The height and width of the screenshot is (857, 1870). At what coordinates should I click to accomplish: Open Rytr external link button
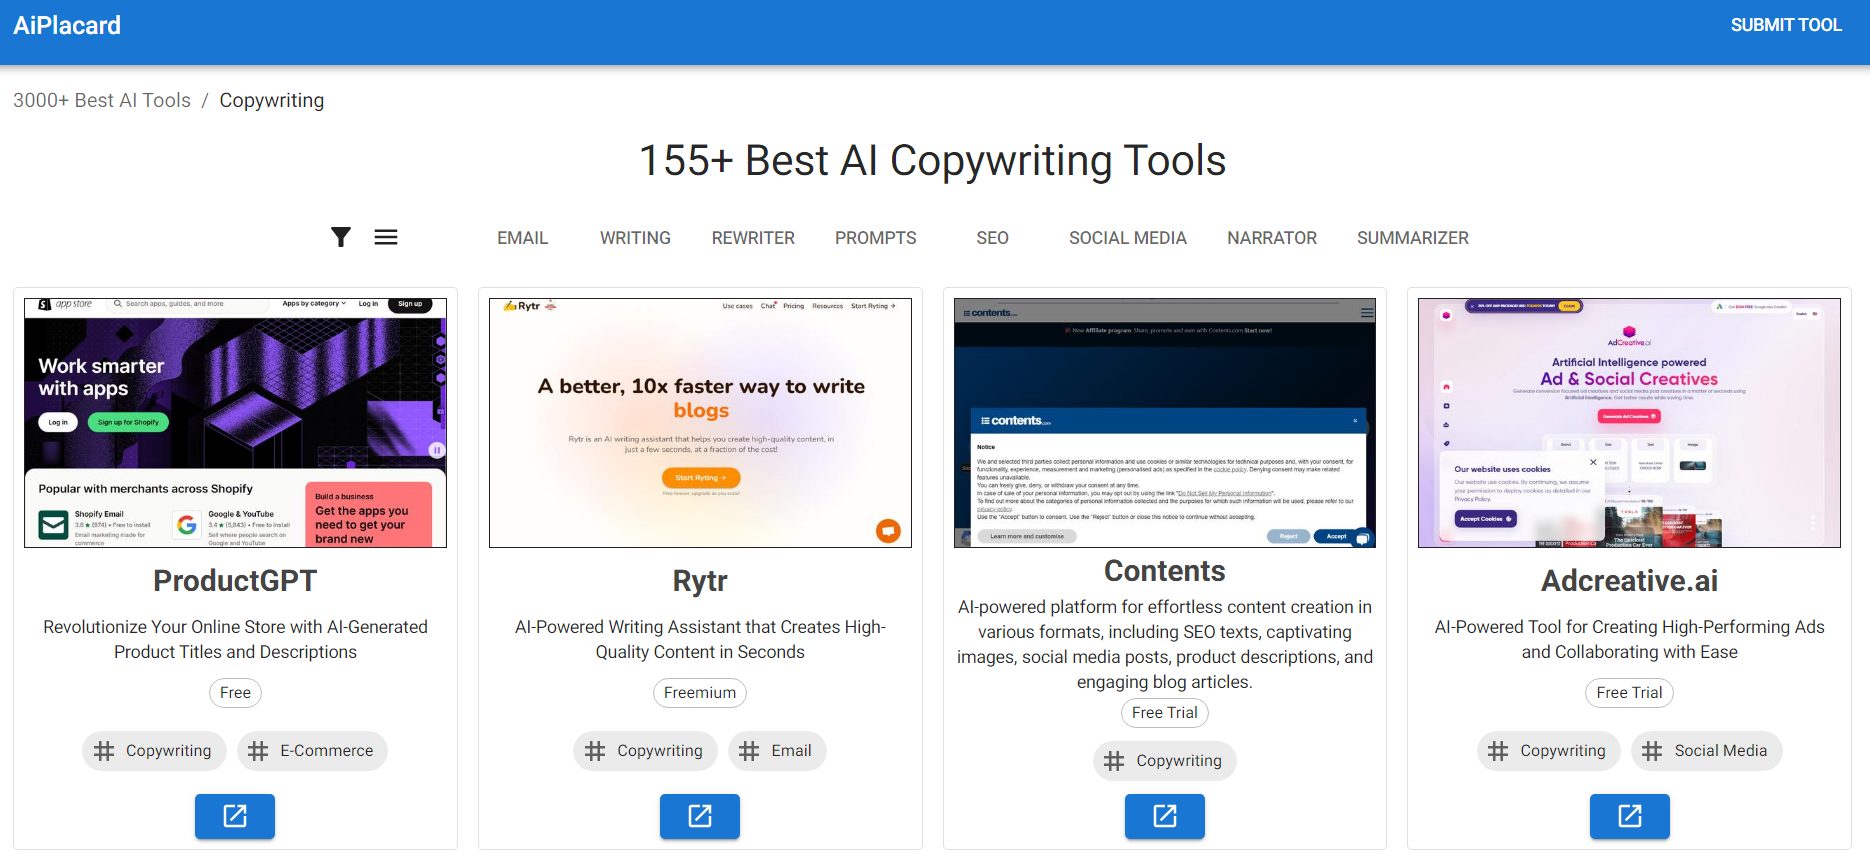pyautogui.click(x=700, y=816)
